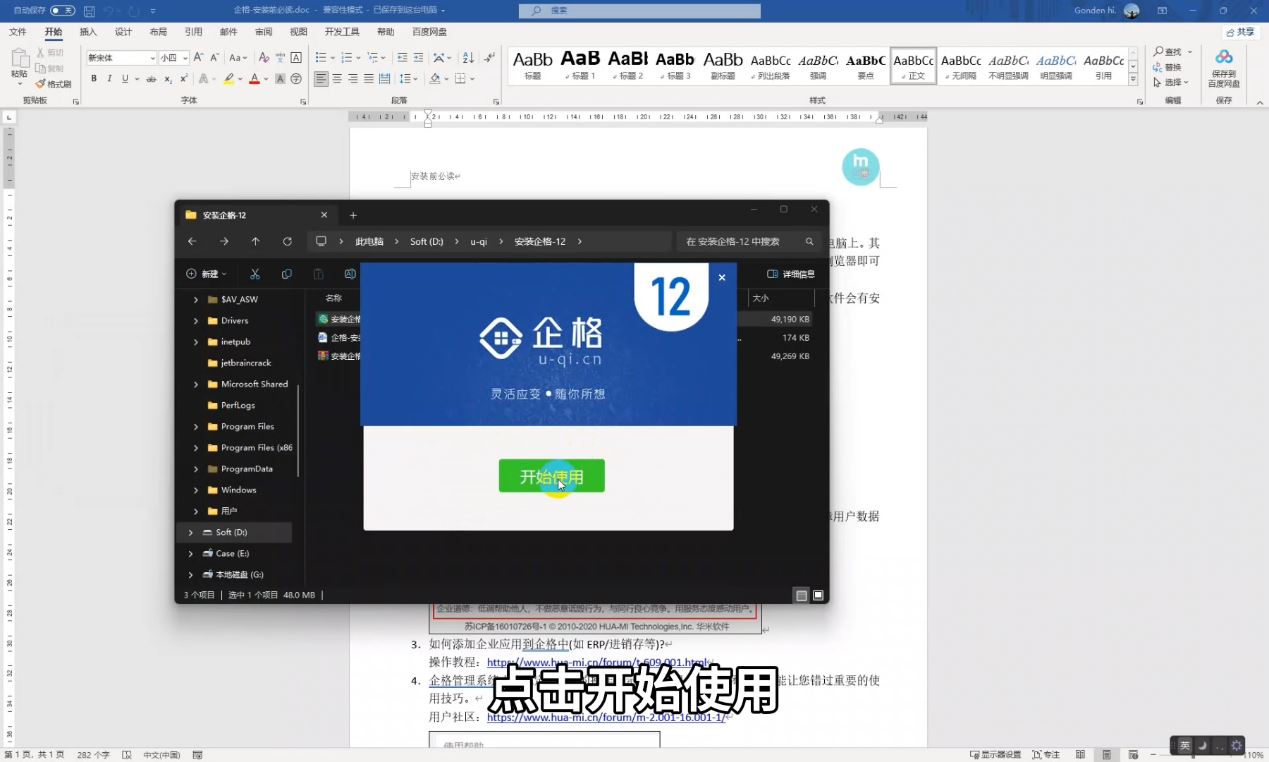Click 替换 in the editing group
Viewport: 1269px width, 762px height.
(x=1167, y=67)
